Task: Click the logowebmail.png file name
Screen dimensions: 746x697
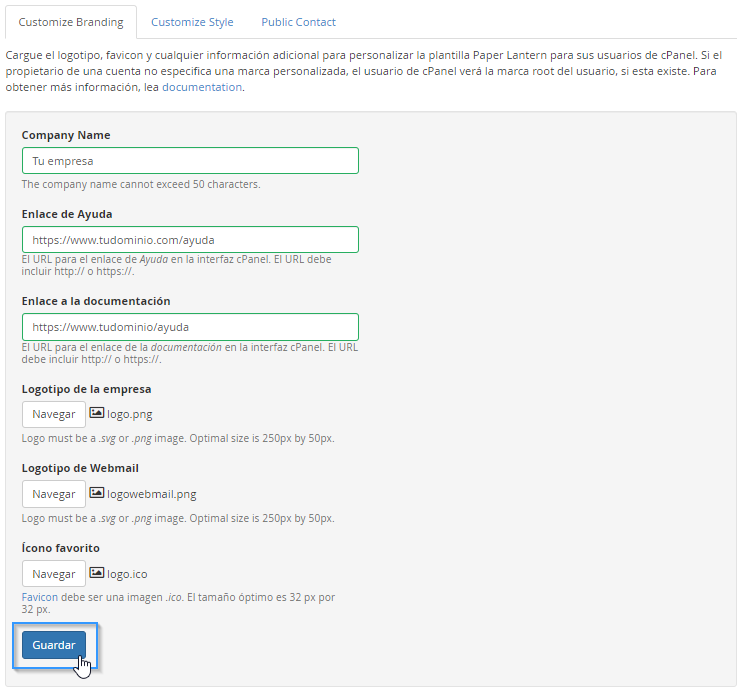Action: (152, 494)
